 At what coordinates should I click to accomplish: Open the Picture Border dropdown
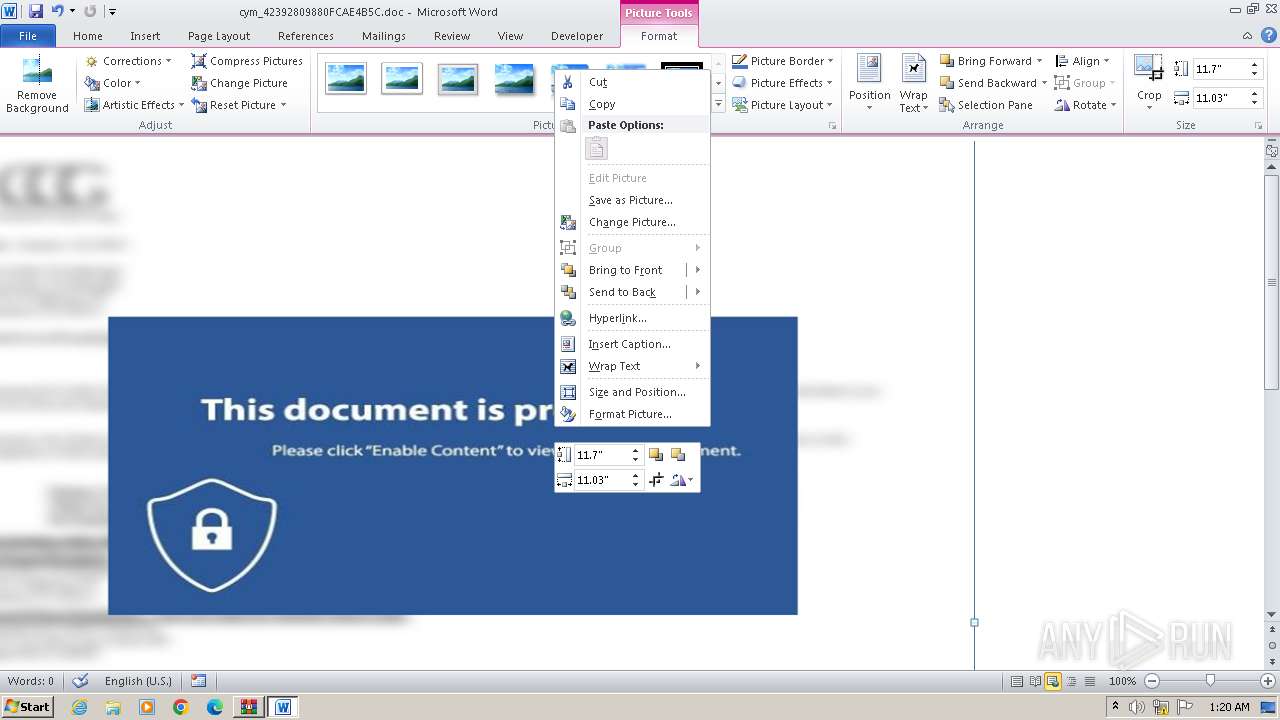(x=782, y=61)
